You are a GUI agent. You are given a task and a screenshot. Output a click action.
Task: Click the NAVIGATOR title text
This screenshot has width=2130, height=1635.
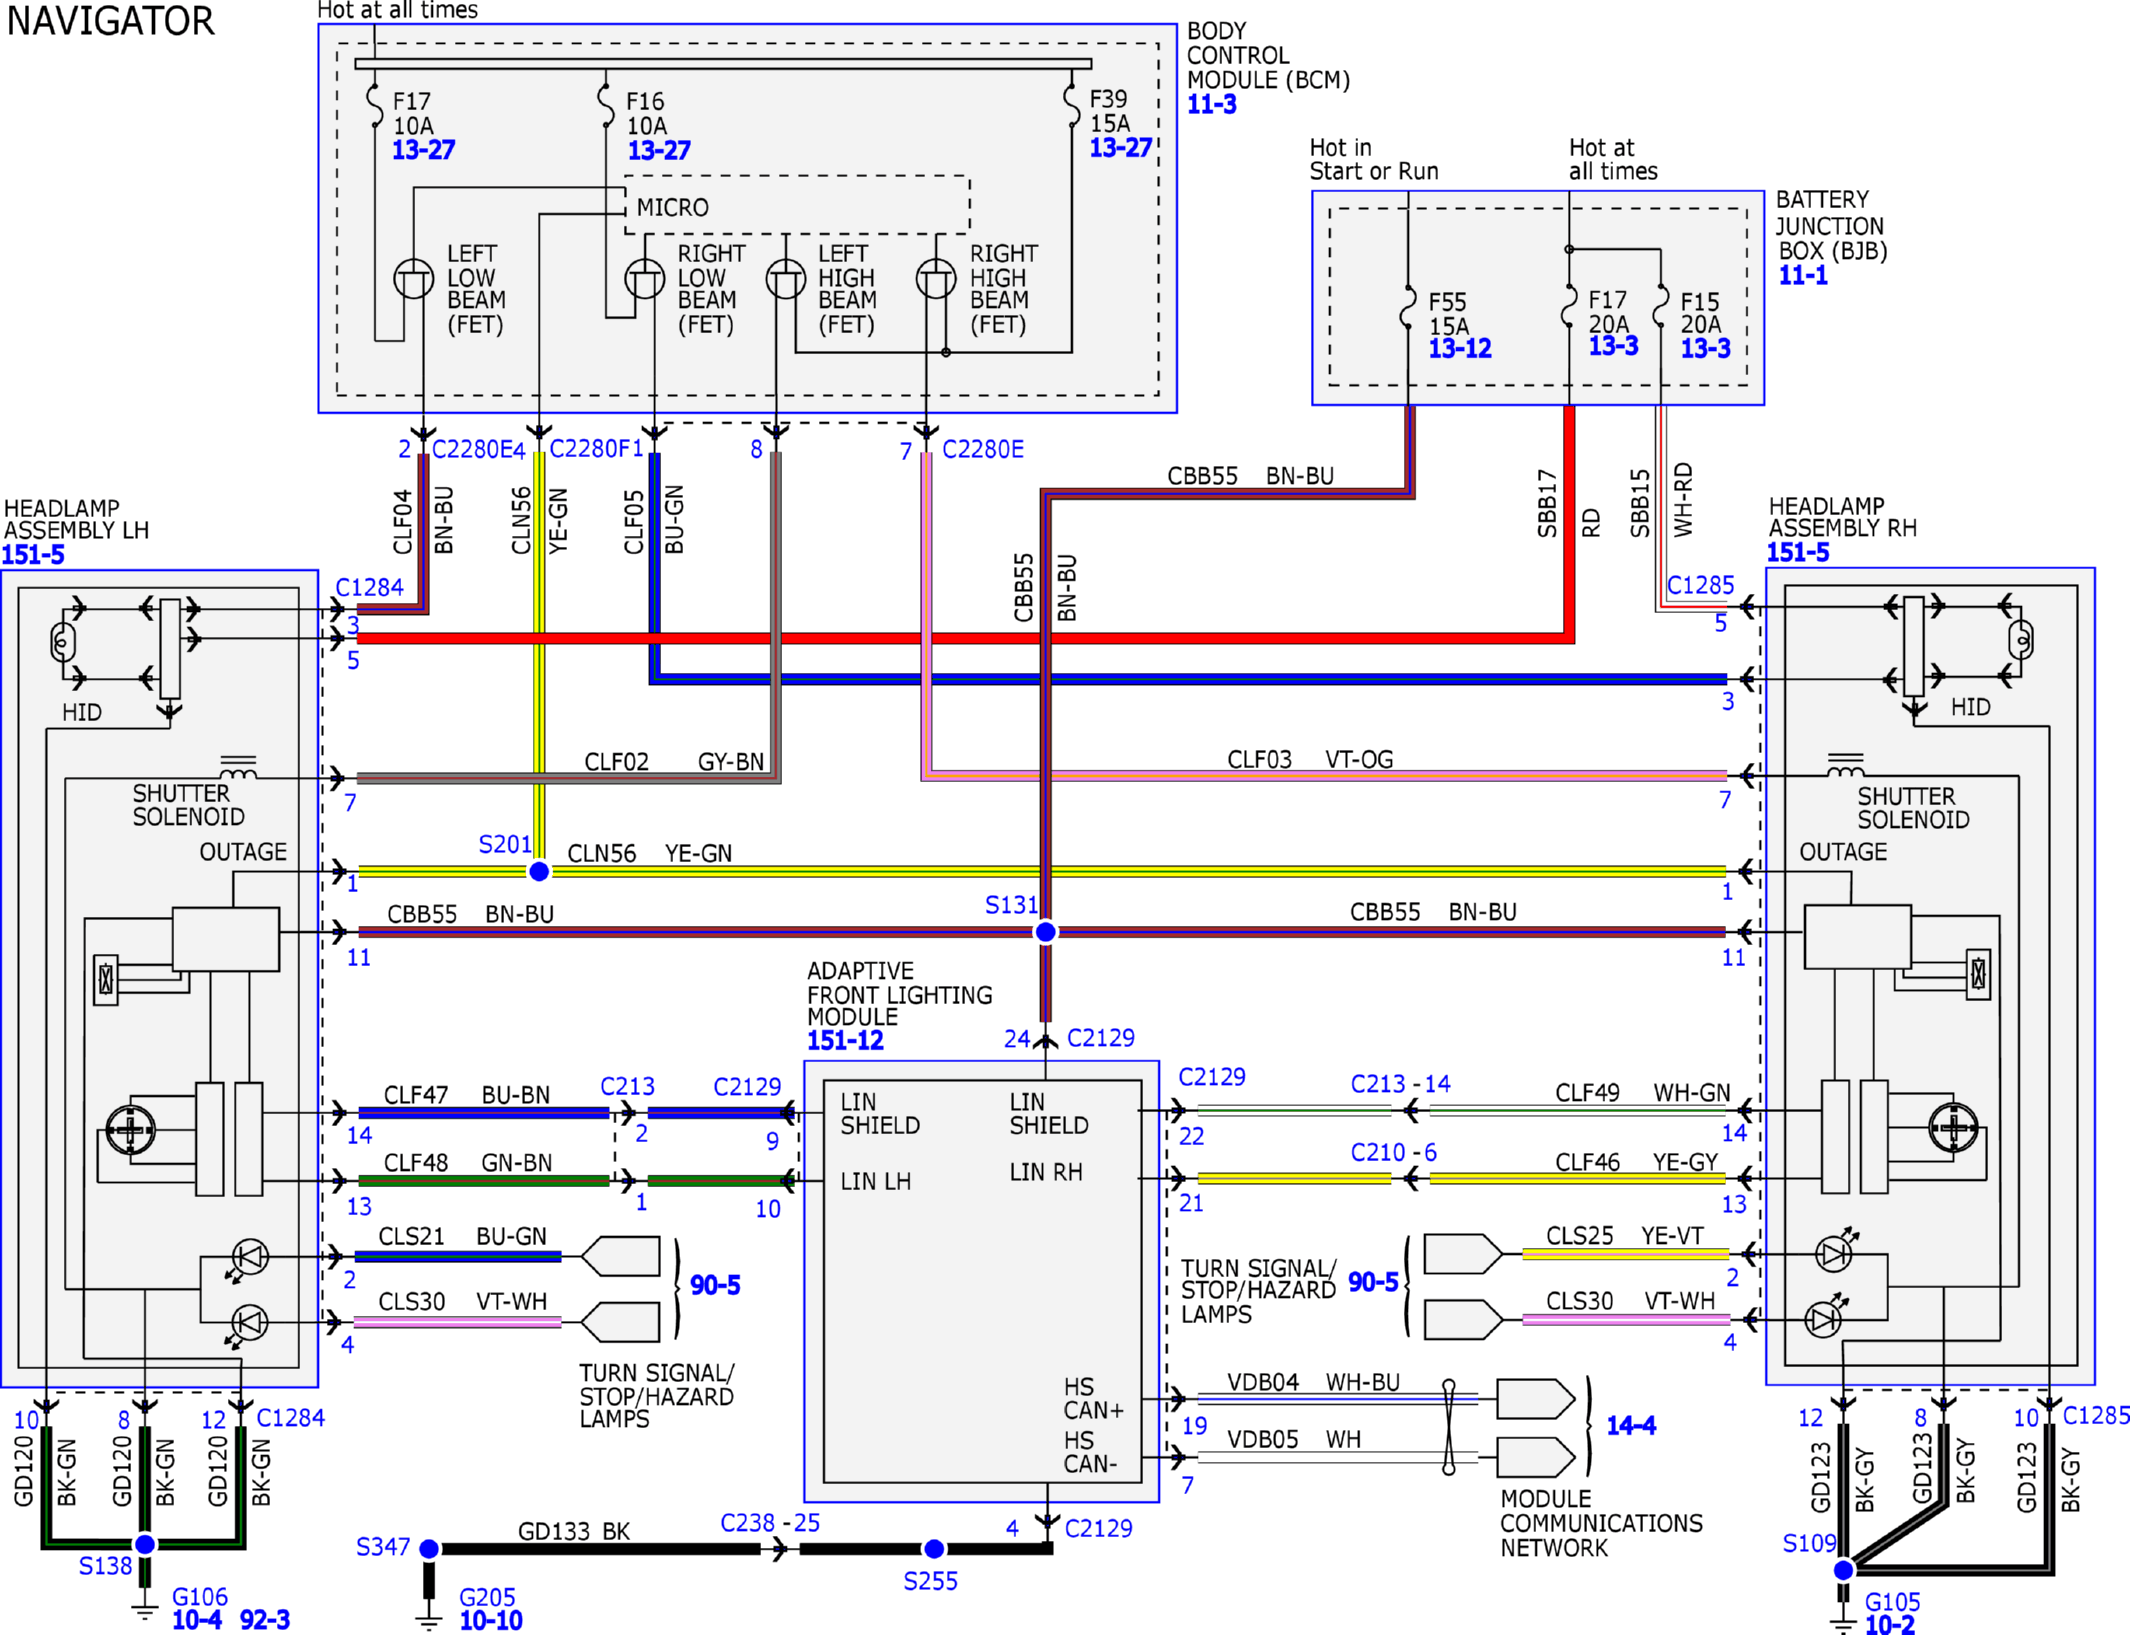111,21
